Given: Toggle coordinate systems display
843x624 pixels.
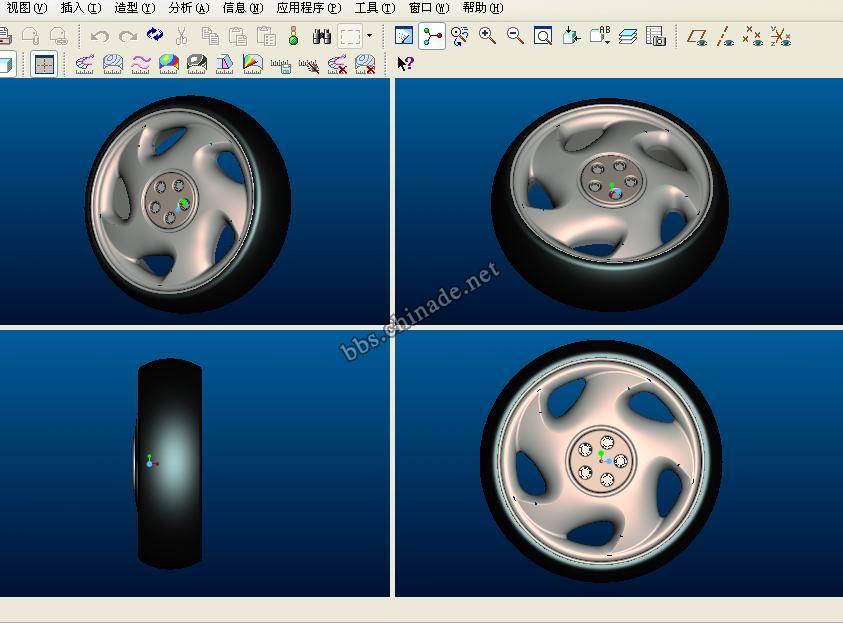Looking at the screenshot, I should [781, 37].
